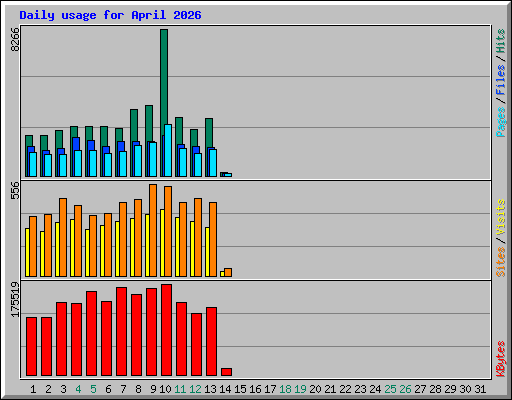Click the red "KBytes" legend label
This screenshot has height=400, width=512.
501,359
